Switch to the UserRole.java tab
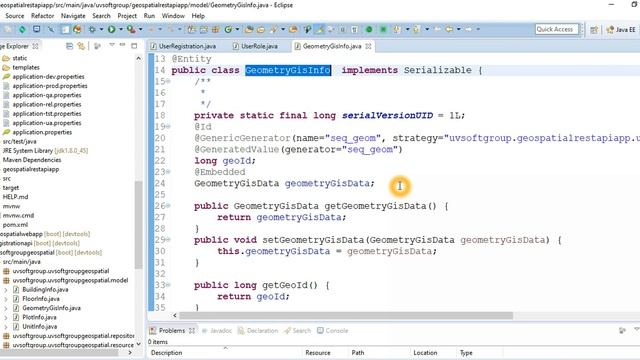This screenshot has width=640, height=360. tap(256, 46)
